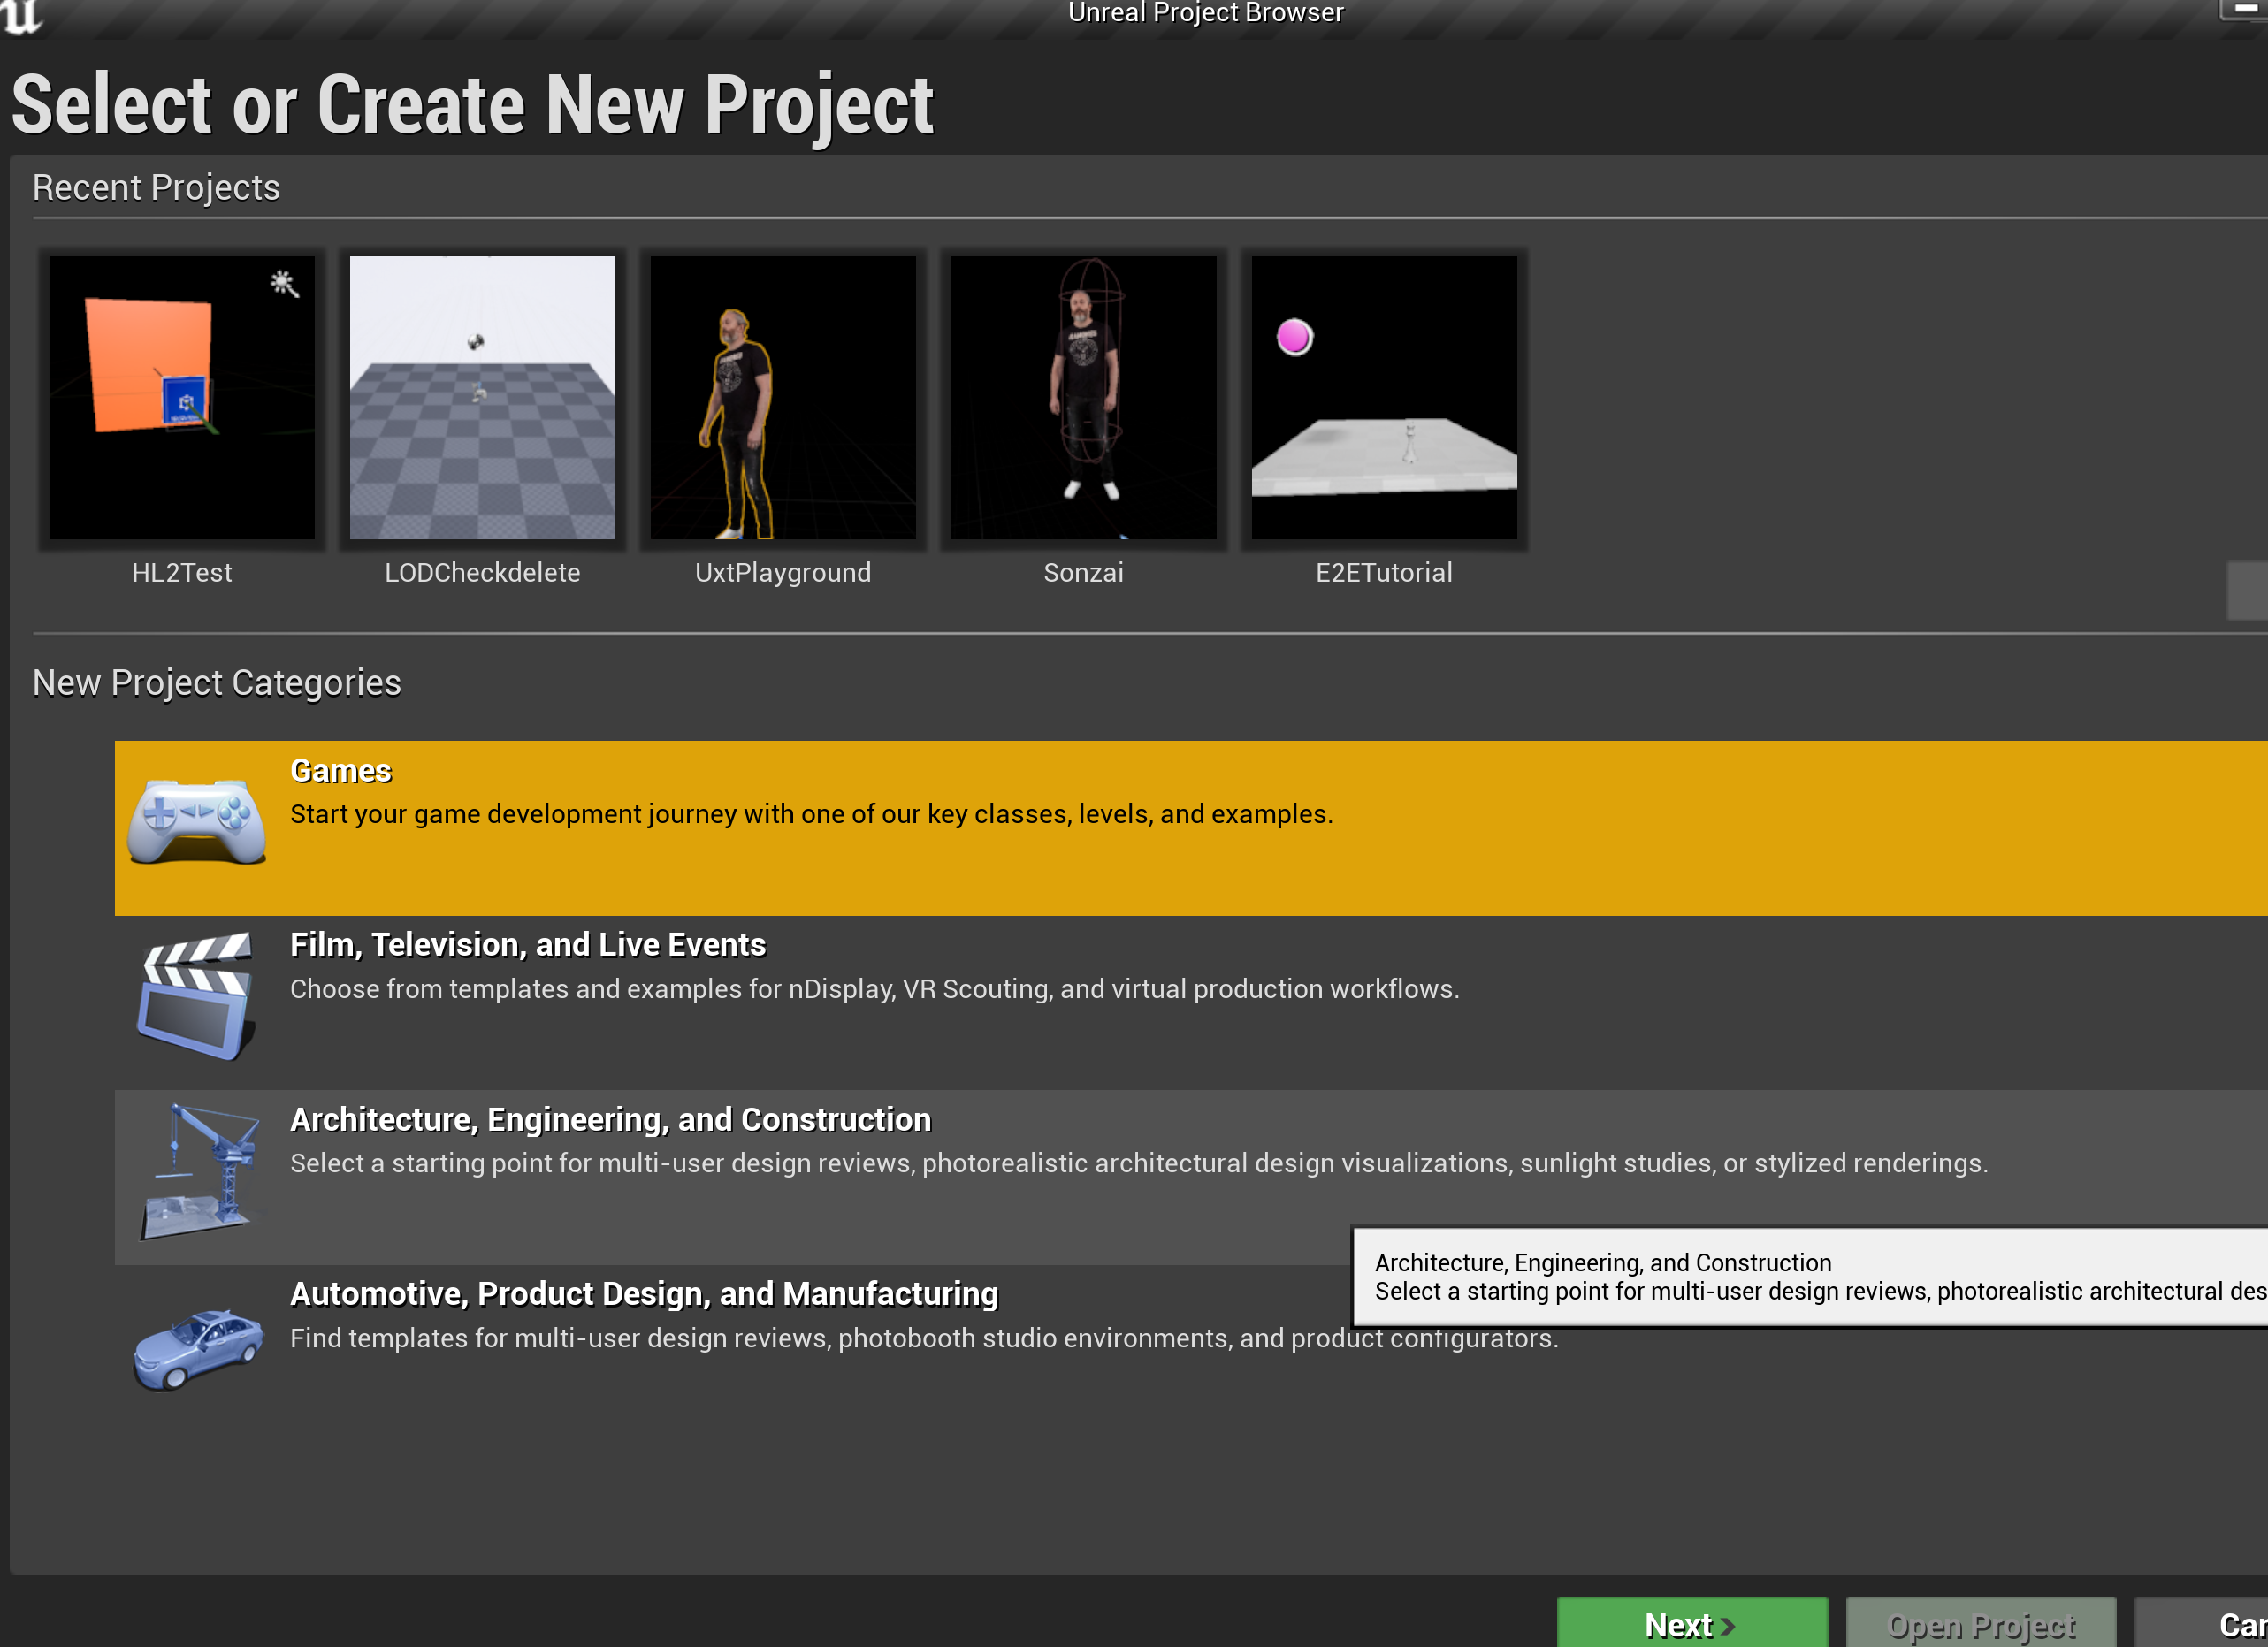Select the LODCheckdelete project thumbnail
Screen dimensions: 2268x1647
point(482,398)
